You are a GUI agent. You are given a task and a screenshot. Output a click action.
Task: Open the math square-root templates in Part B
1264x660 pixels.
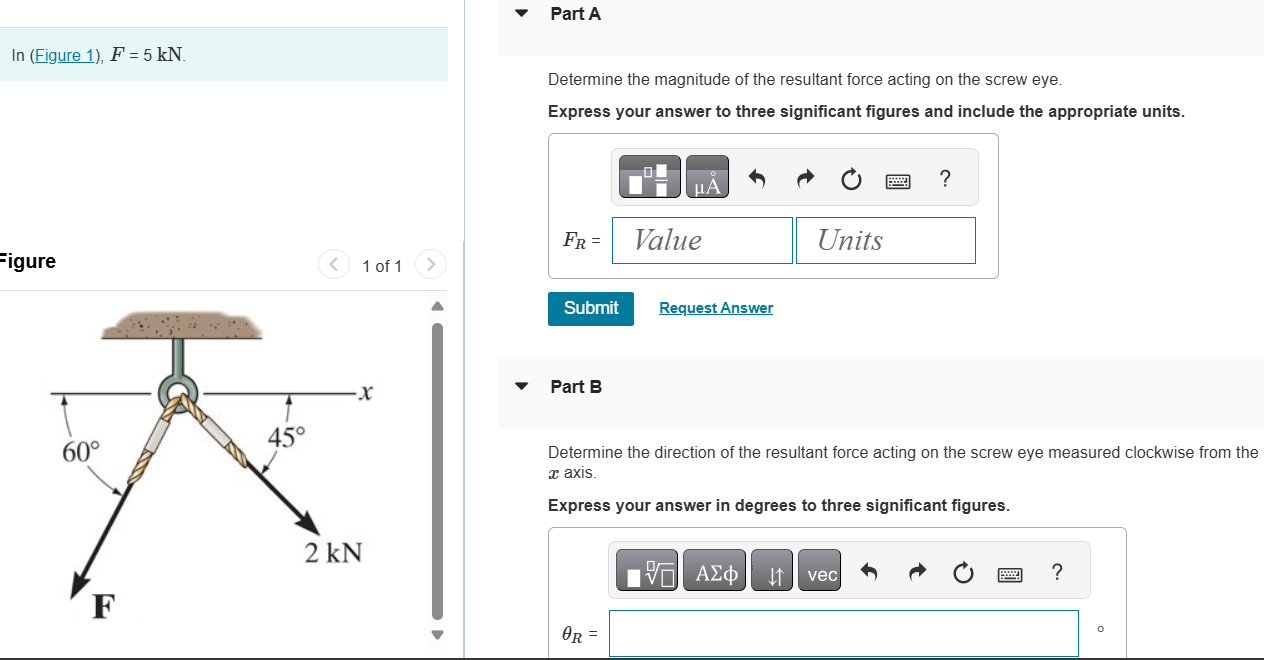[646, 571]
